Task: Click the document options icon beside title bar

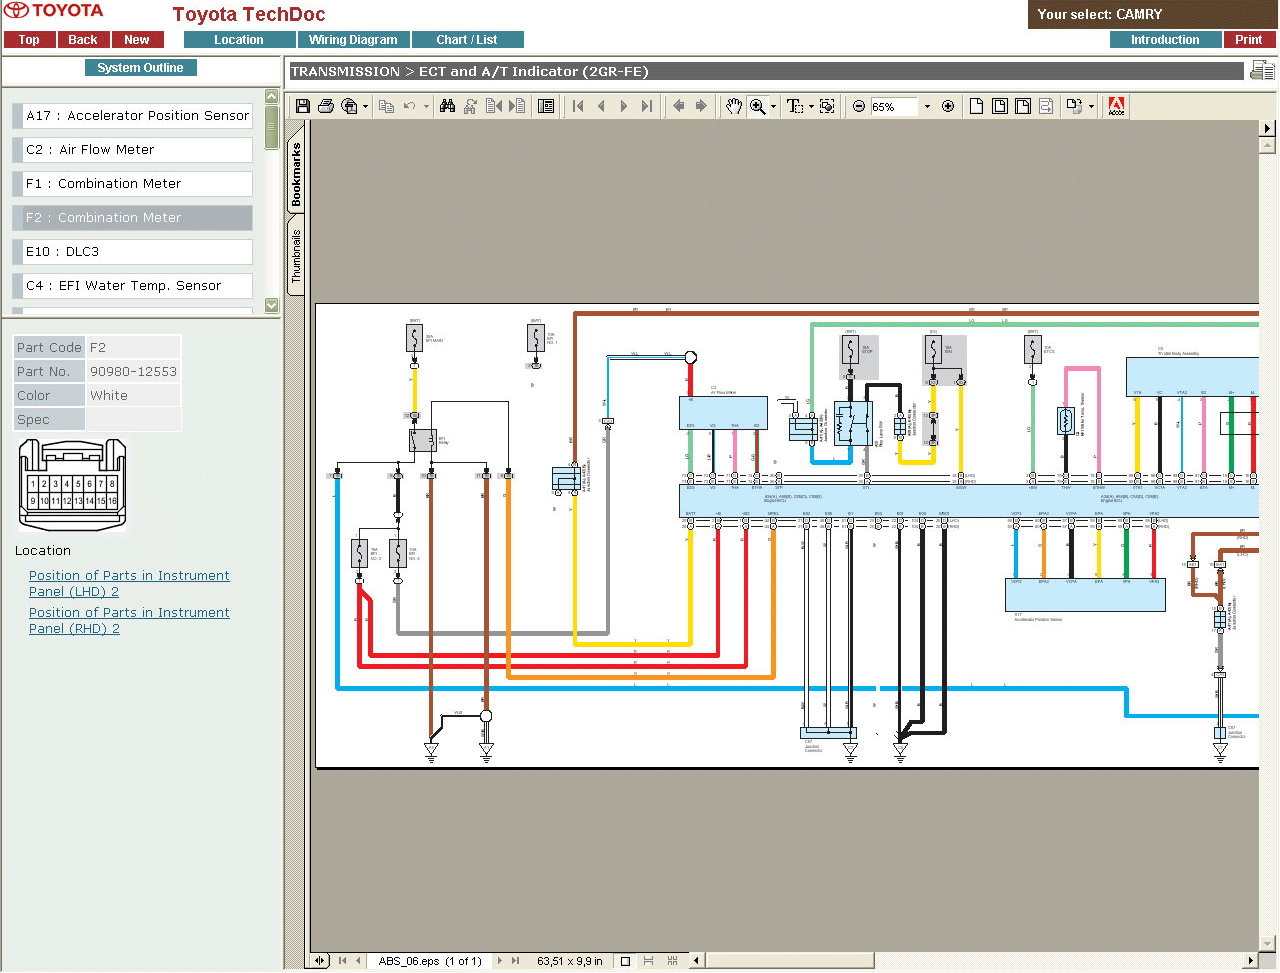Action: 1262,71
